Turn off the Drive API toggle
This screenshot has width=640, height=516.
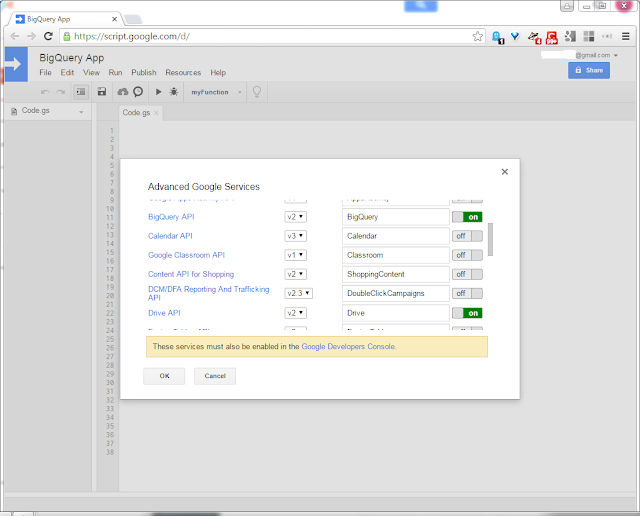point(467,313)
